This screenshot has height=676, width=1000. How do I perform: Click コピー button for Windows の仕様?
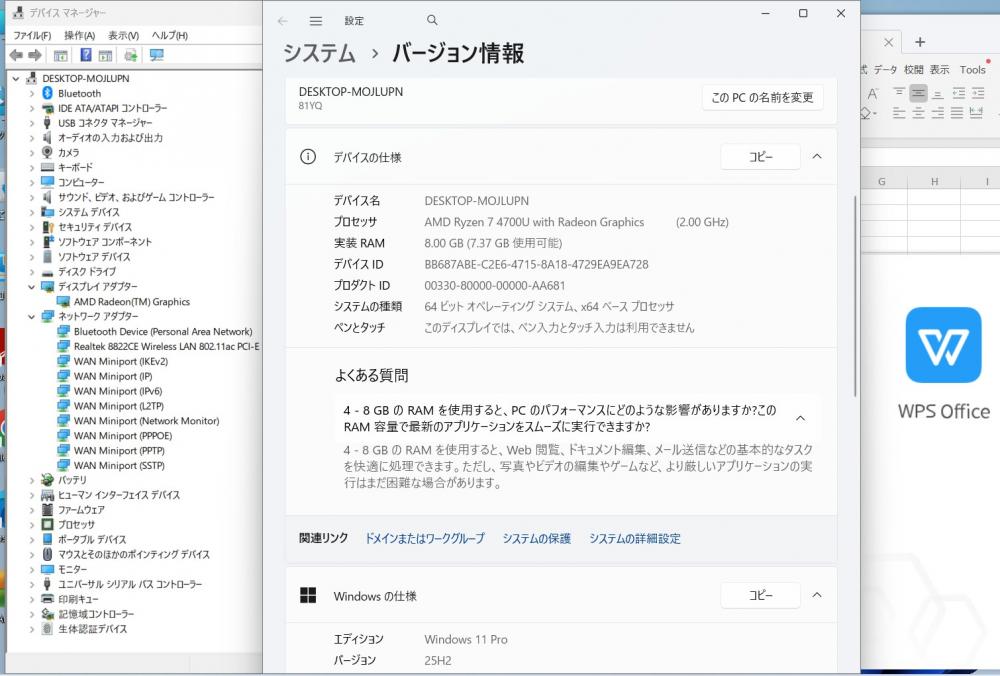(x=760, y=595)
